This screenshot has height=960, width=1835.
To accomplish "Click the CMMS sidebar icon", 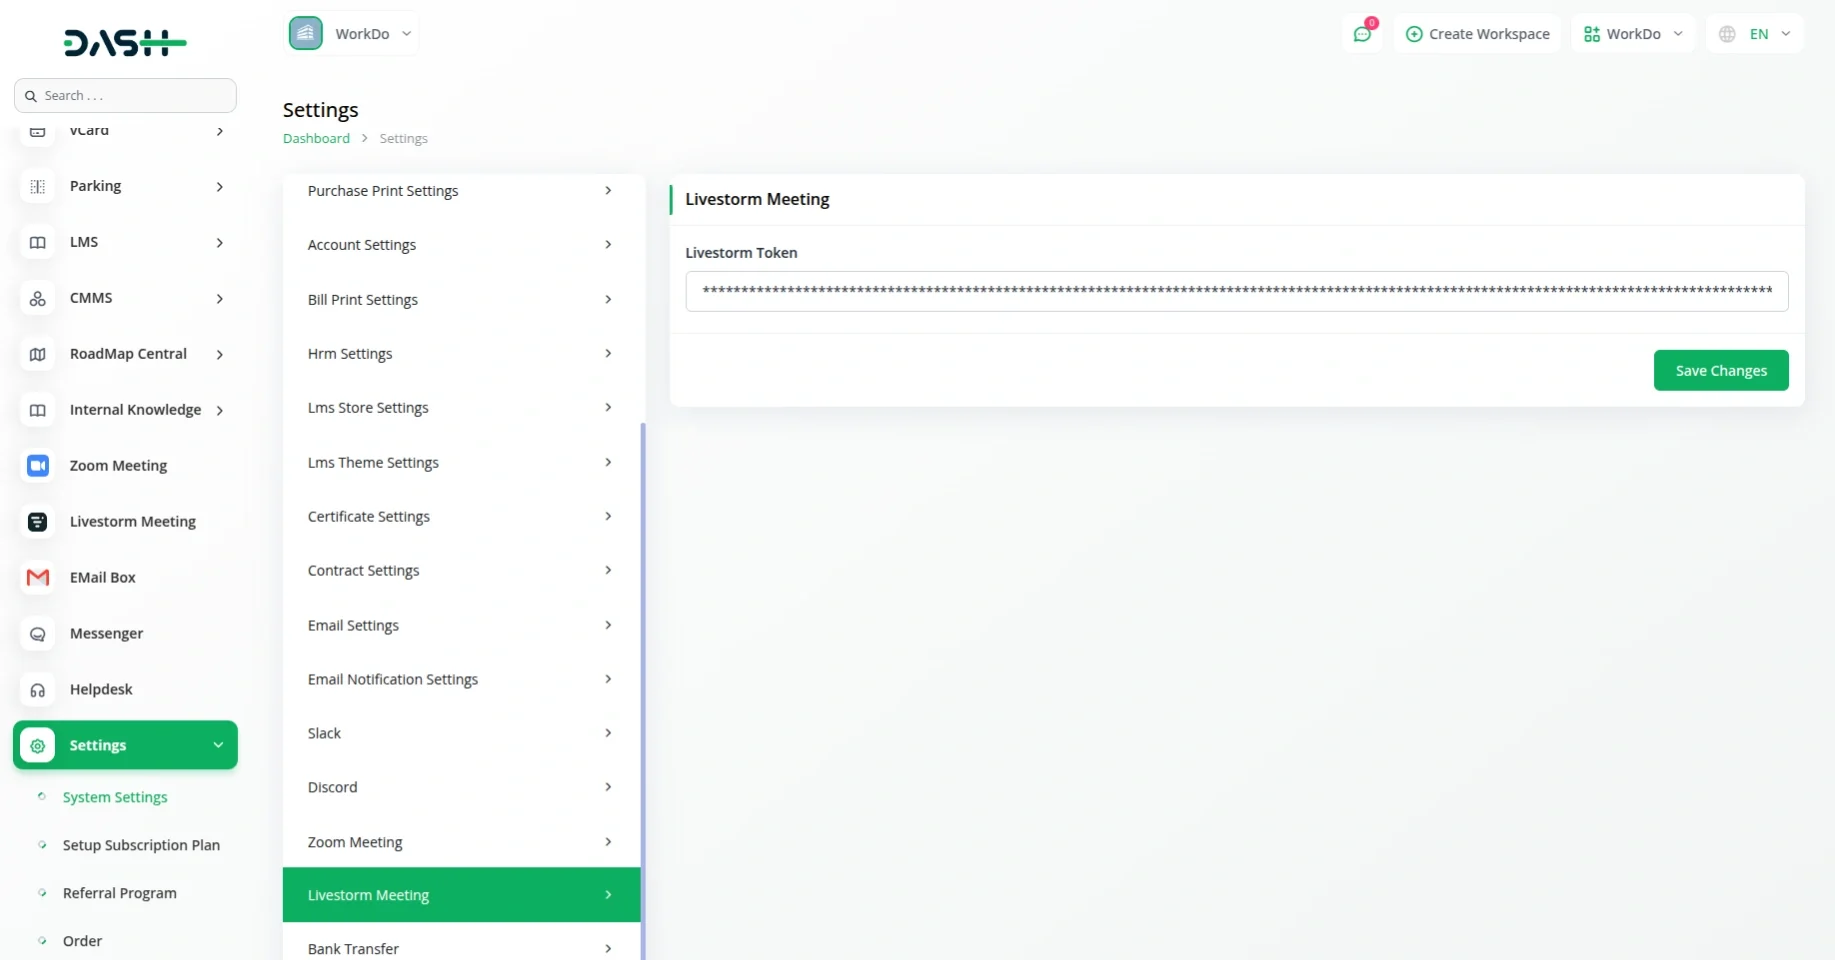I will [38, 298].
